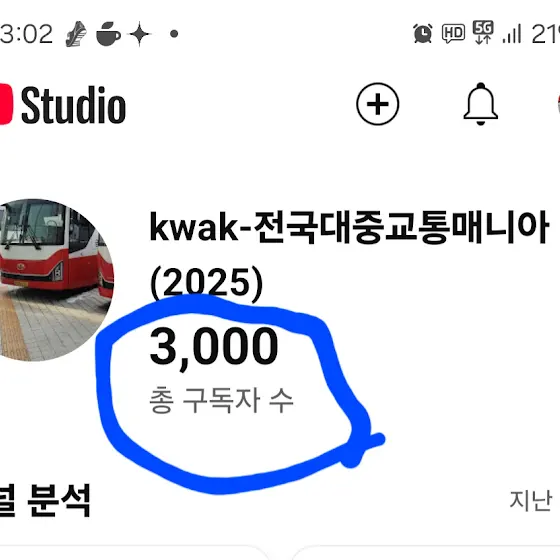
Task: Tap the circled plus Create button
Action: (378, 104)
